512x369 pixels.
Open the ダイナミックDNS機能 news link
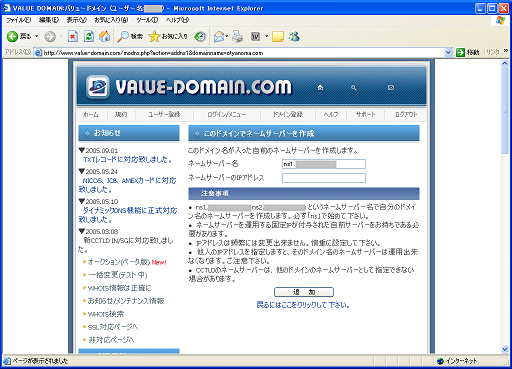coord(128,215)
